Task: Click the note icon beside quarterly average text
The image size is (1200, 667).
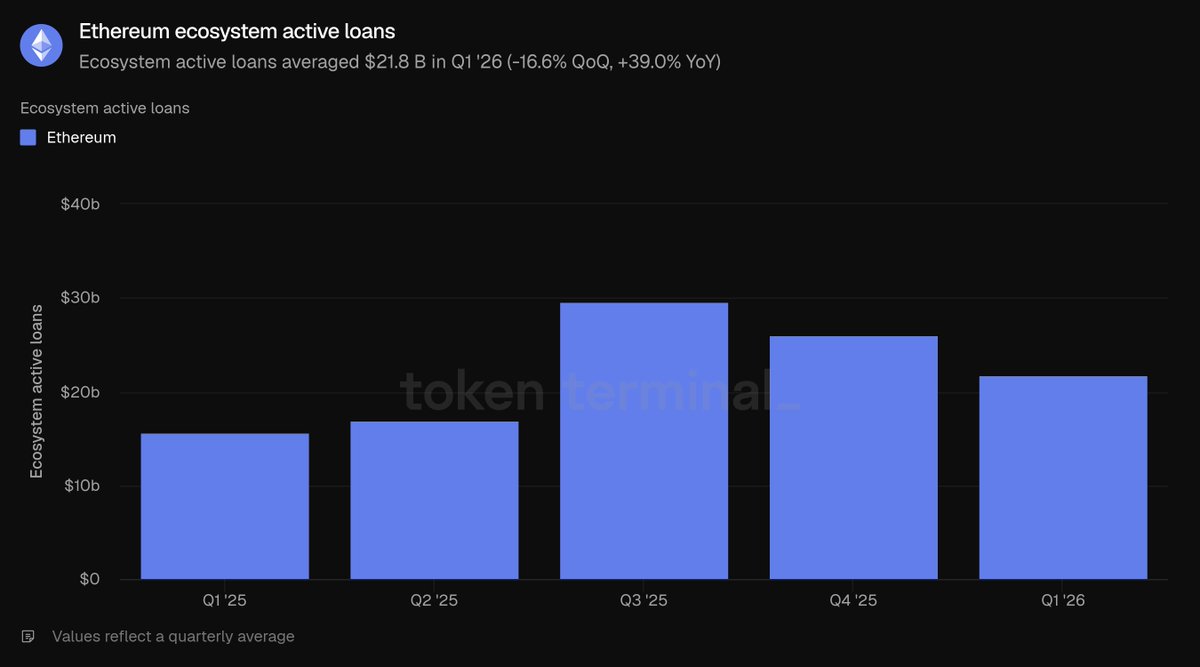Action: (x=28, y=636)
